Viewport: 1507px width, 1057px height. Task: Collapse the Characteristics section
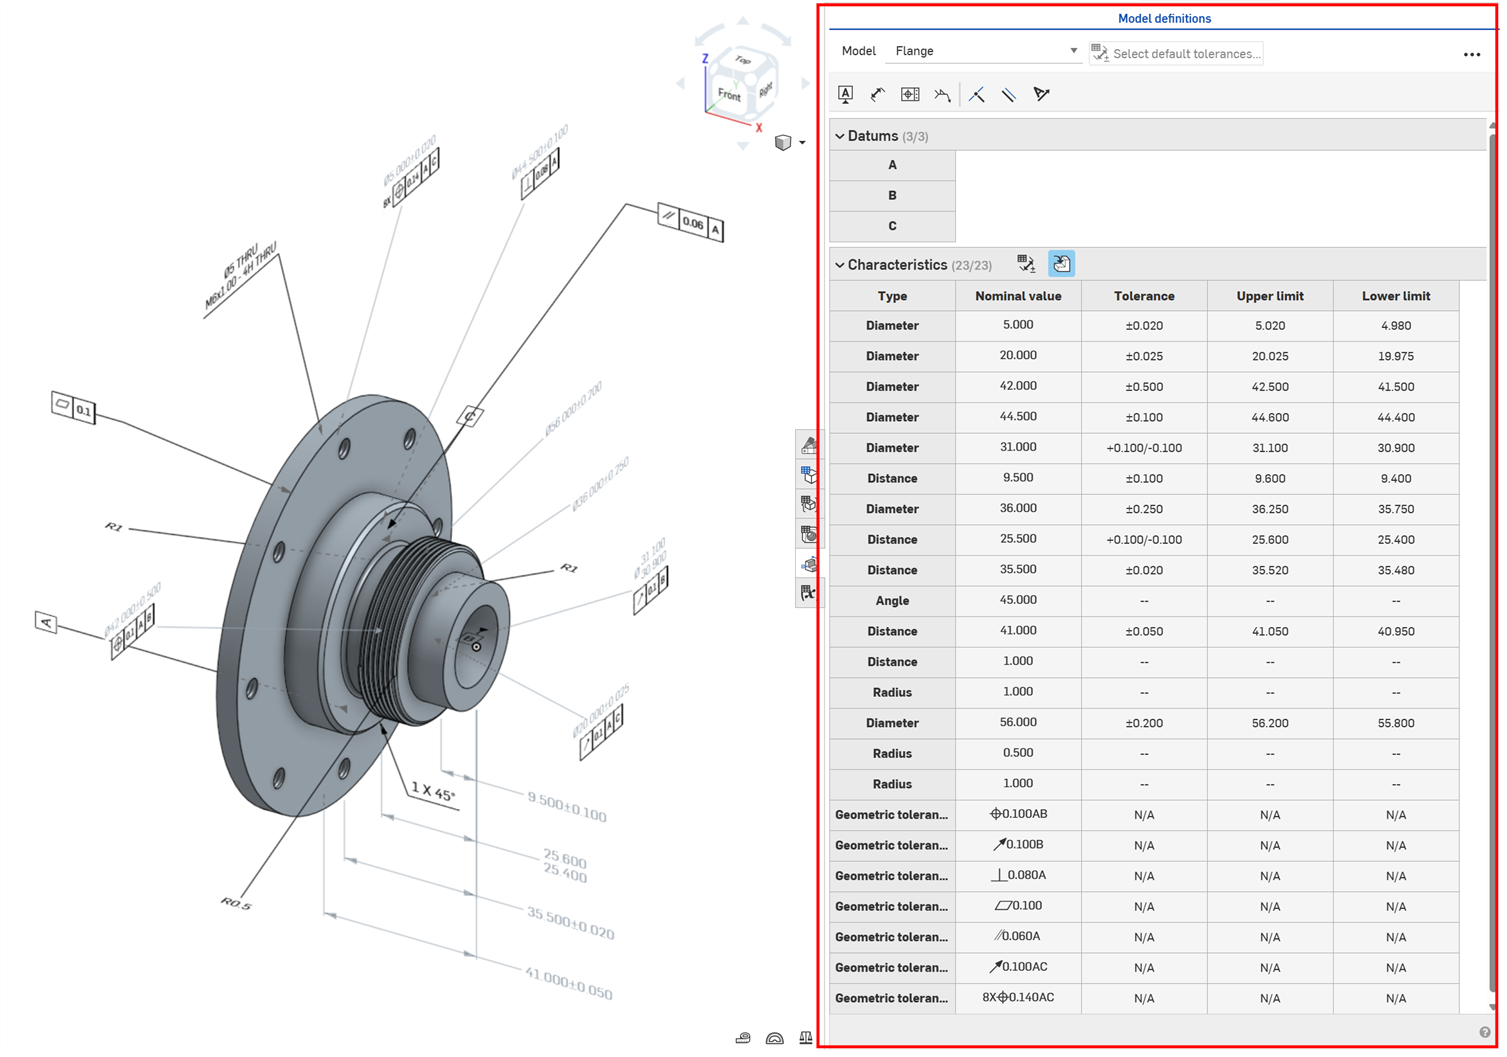click(x=840, y=264)
